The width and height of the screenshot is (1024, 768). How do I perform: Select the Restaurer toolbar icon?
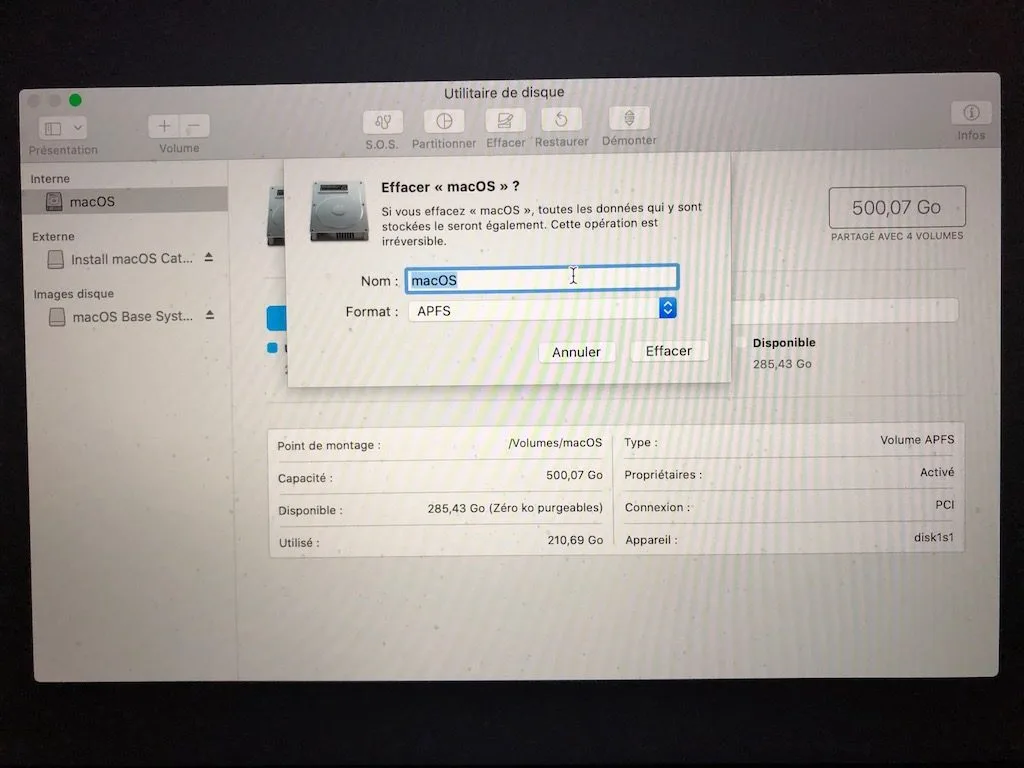point(561,120)
